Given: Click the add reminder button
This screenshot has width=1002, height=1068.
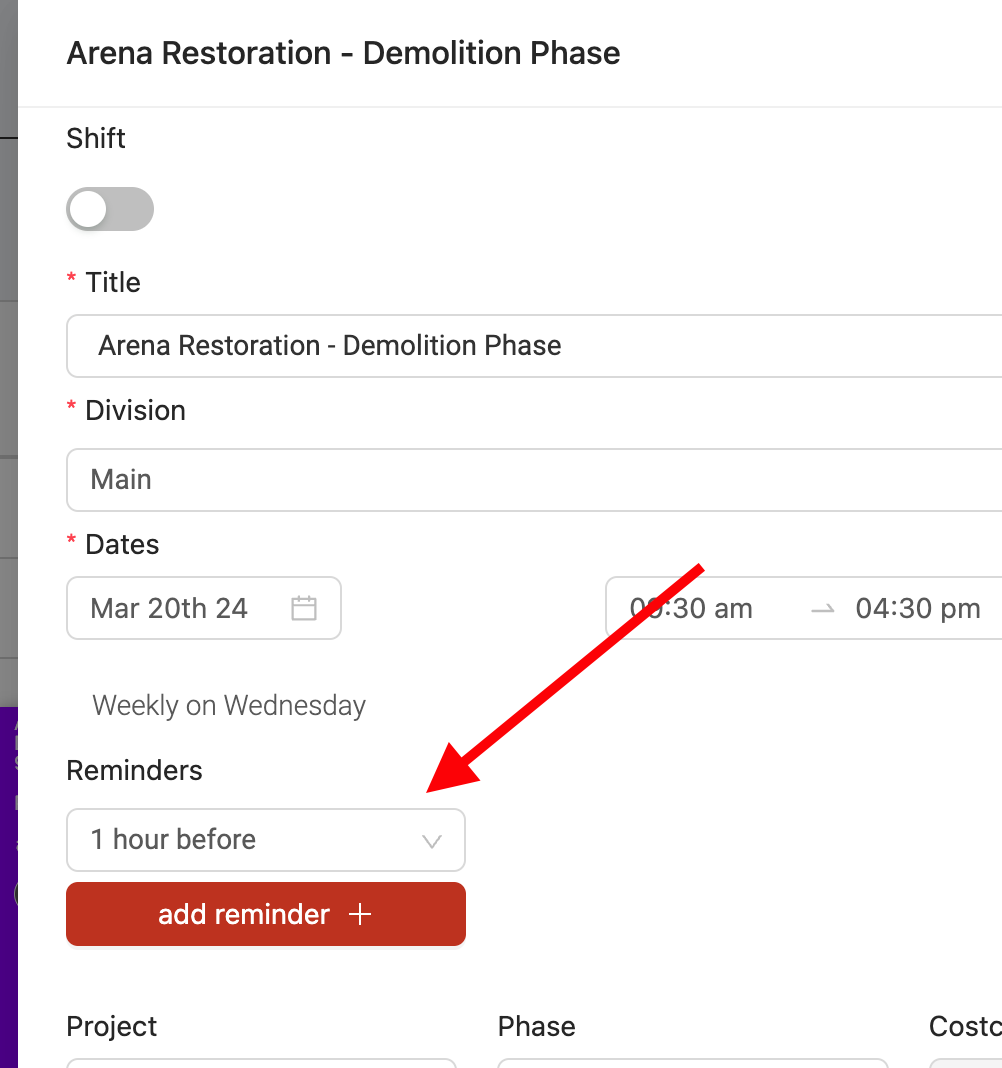Looking at the screenshot, I should tap(266, 914).
